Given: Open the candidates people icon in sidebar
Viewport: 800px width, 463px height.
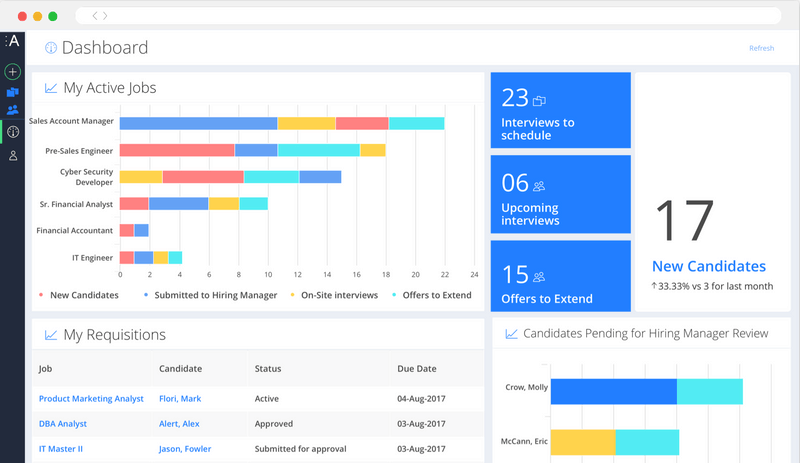Looking at the screenshot, I should tap(12, 110).
